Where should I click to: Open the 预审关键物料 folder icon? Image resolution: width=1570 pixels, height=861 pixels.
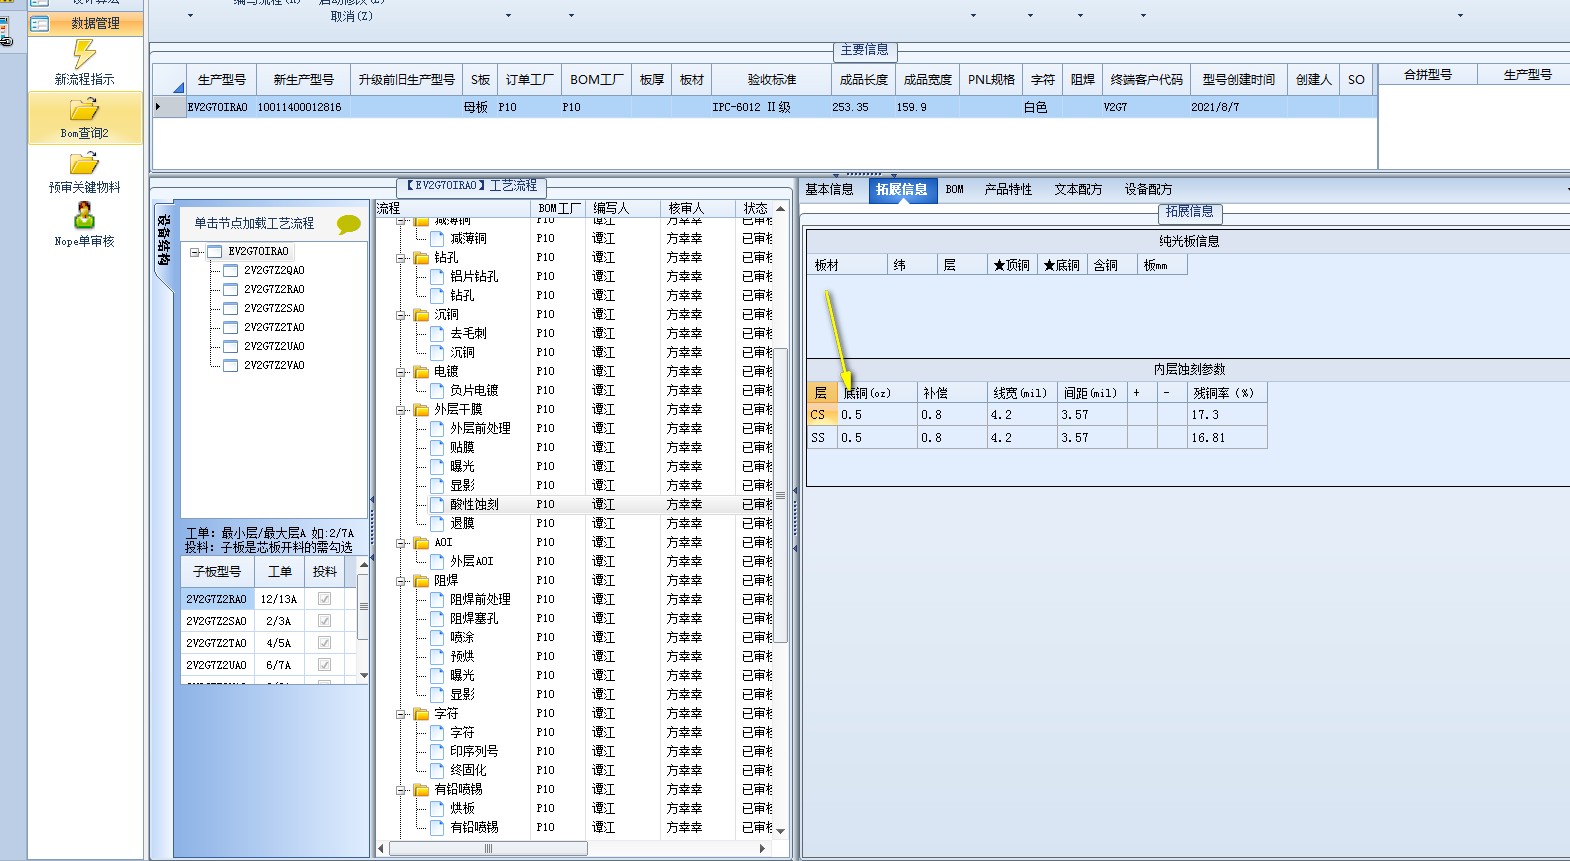coord(85,163)
